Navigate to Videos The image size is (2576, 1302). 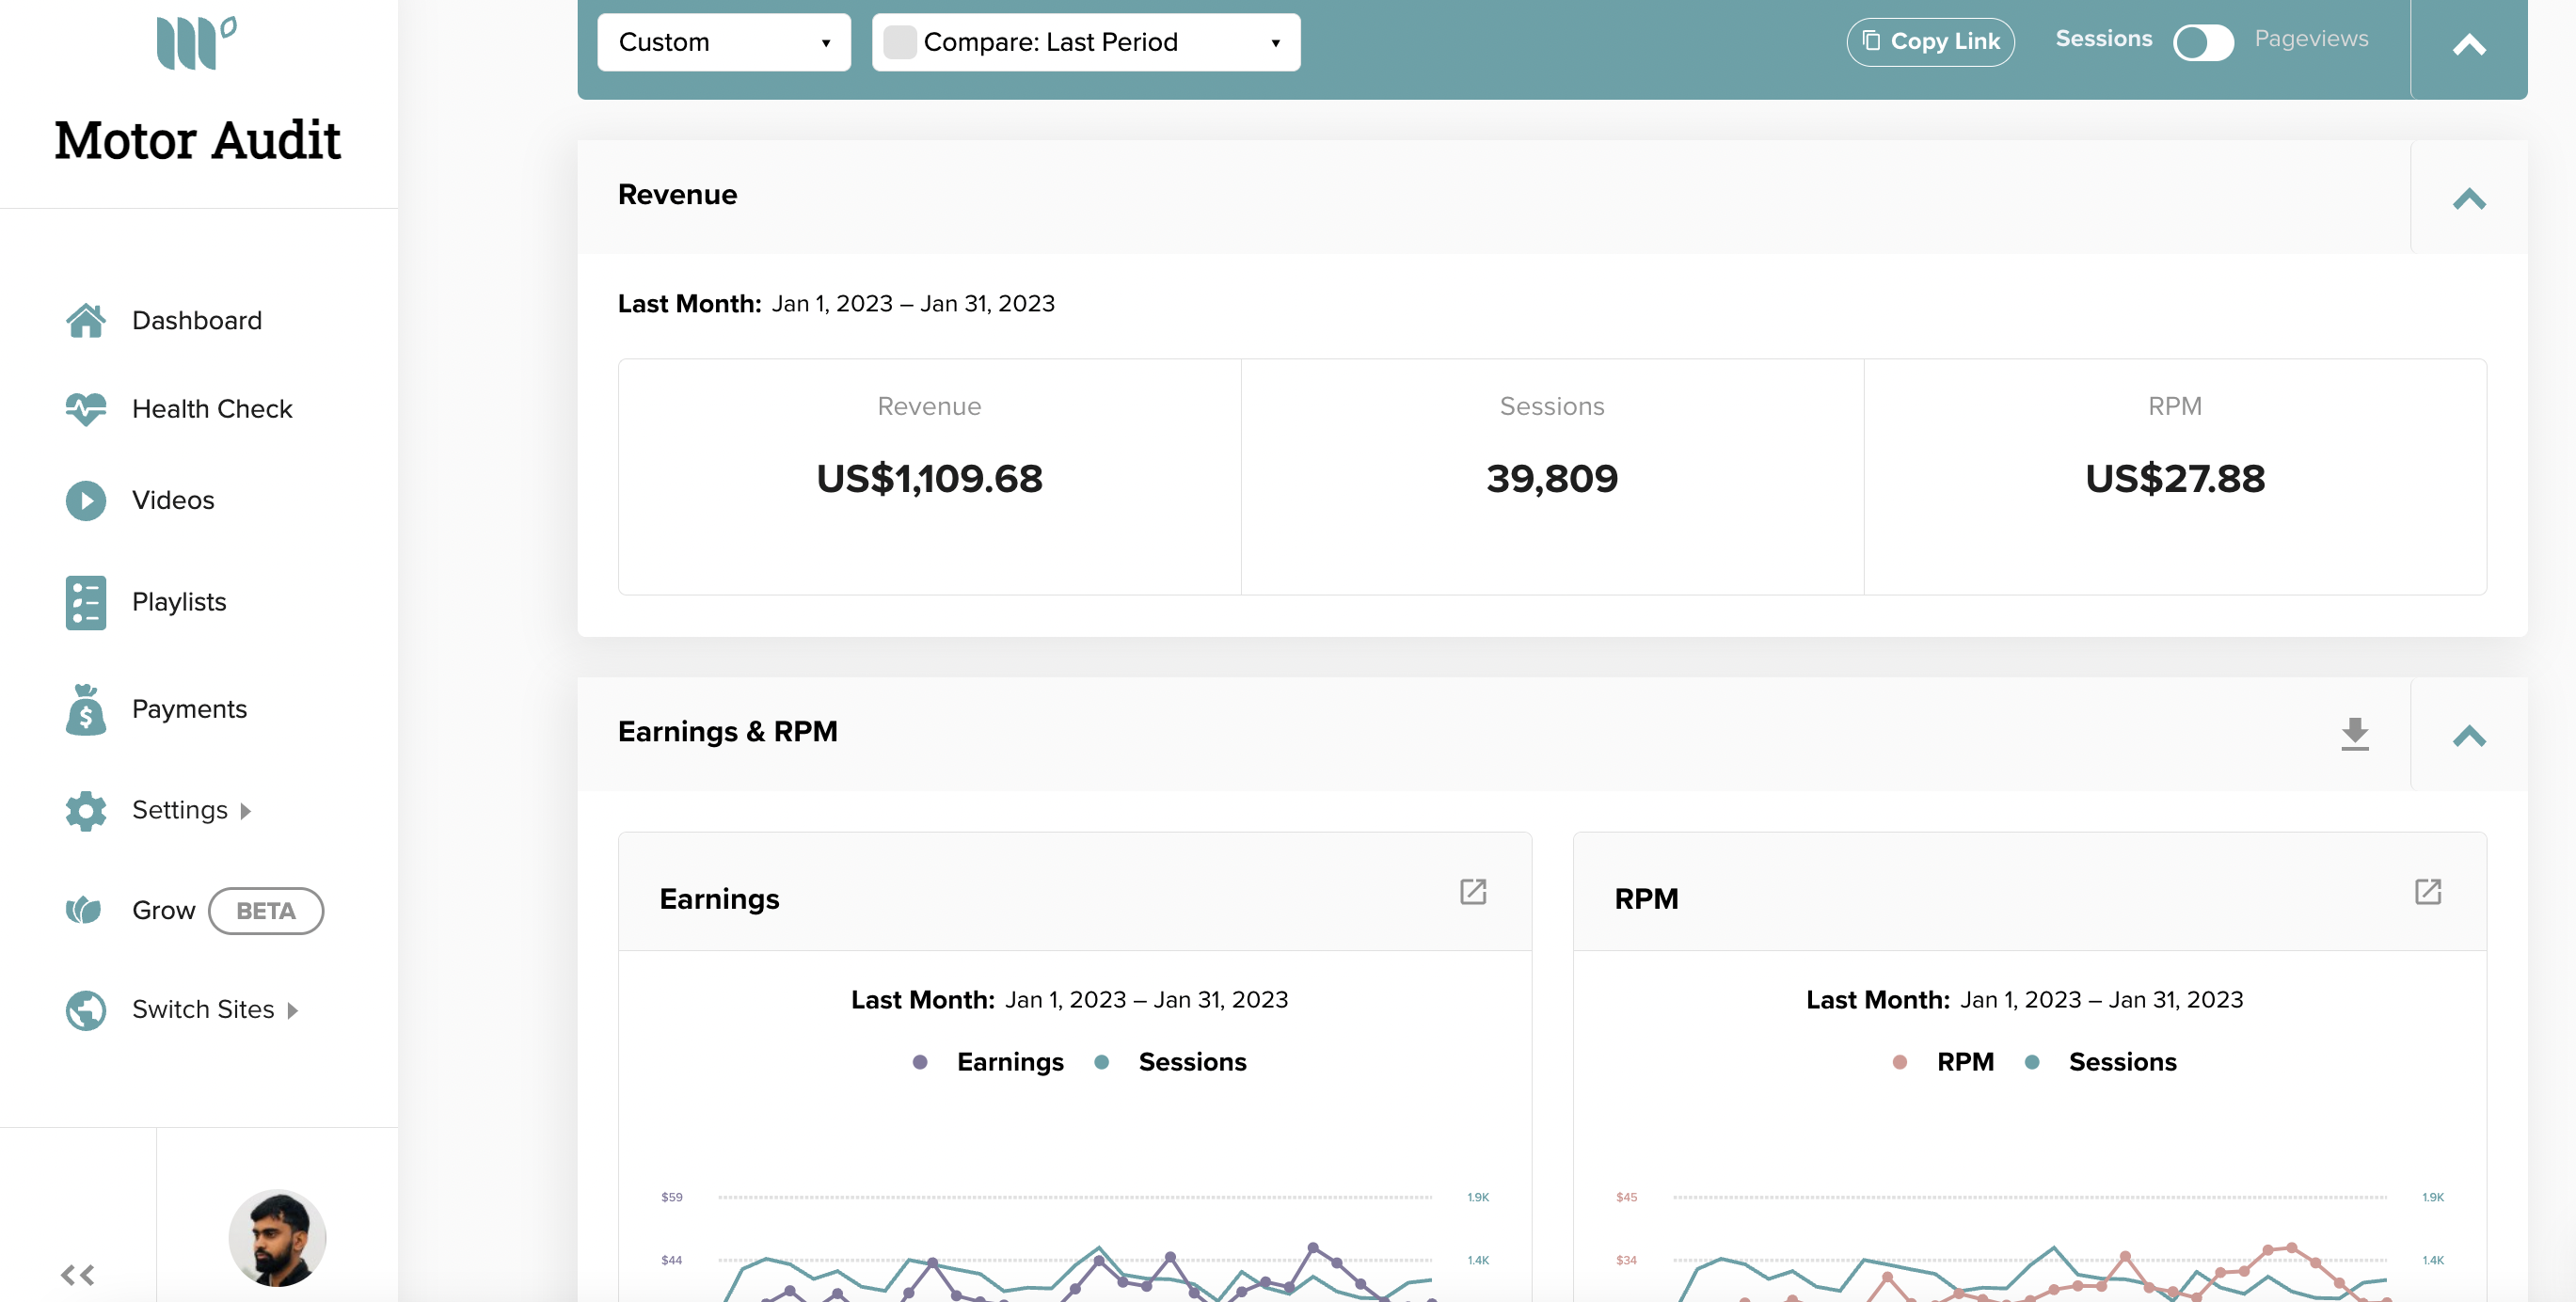pos(173,500)
